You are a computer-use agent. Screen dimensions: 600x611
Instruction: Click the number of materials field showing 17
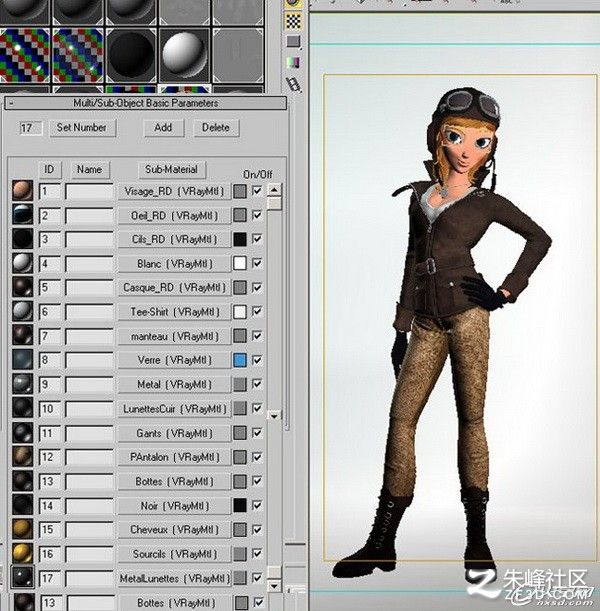(30, 128)
